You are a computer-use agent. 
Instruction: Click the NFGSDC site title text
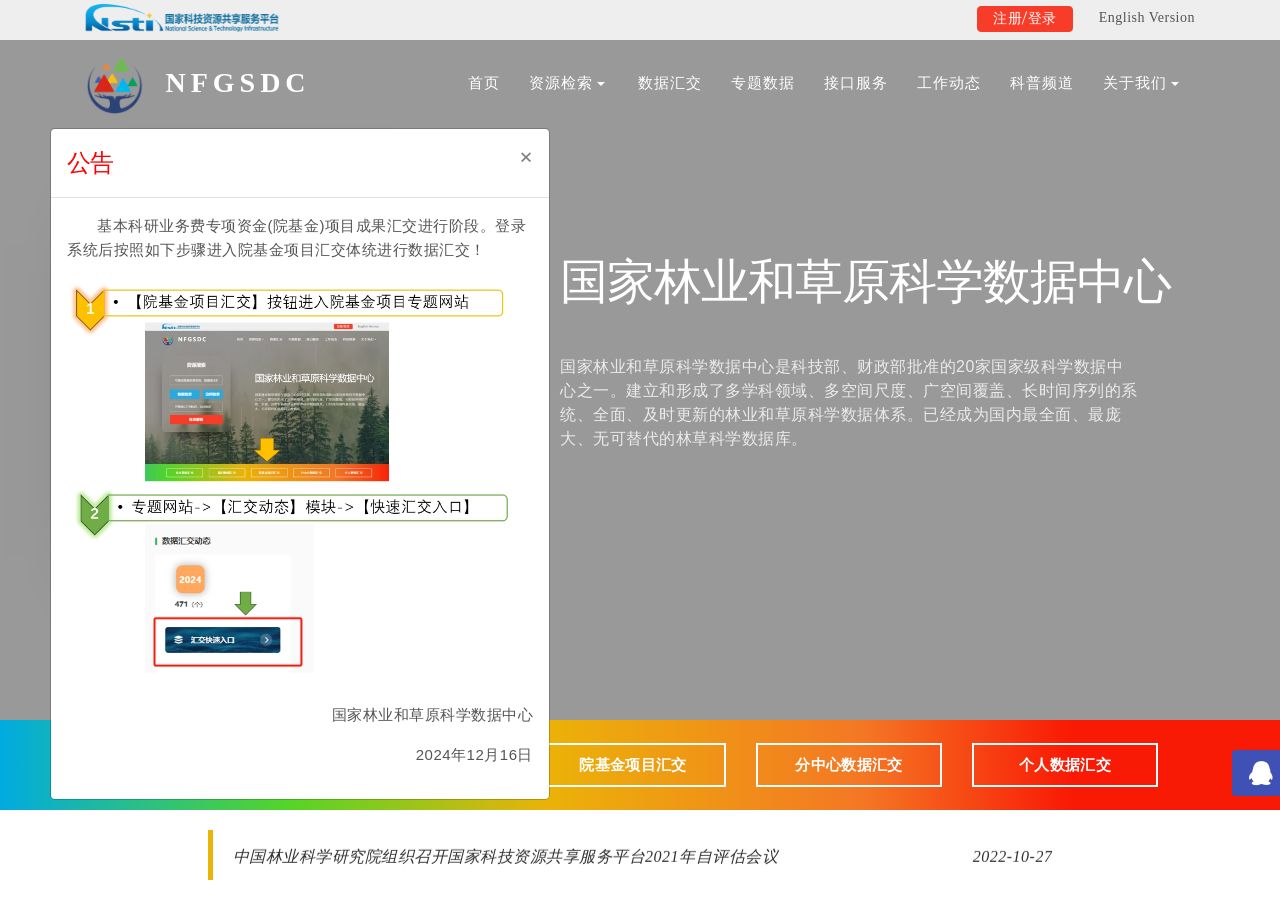coord(237,83)
